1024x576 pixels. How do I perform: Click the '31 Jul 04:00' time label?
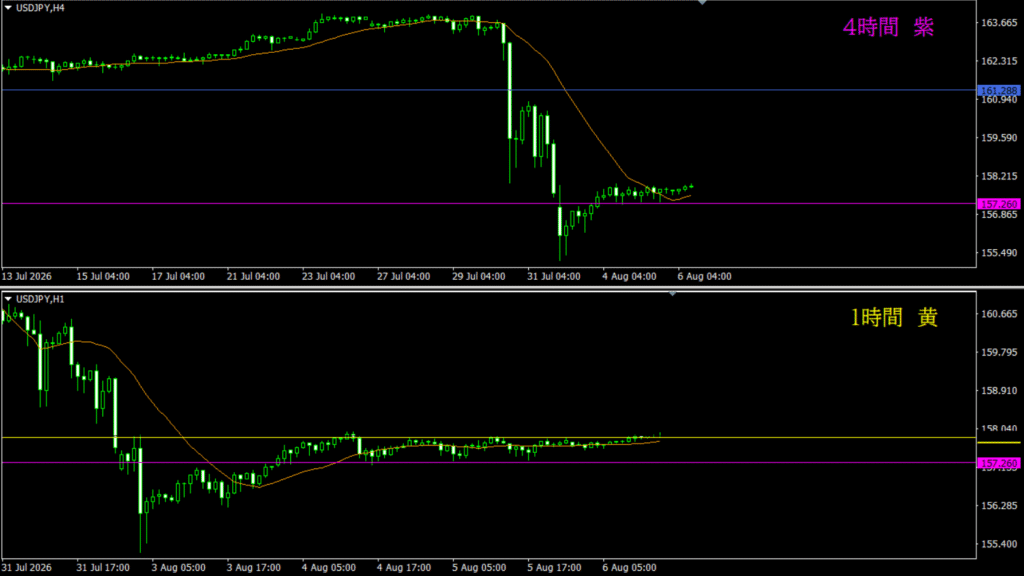pyautogui.click(x=554, y=277)
